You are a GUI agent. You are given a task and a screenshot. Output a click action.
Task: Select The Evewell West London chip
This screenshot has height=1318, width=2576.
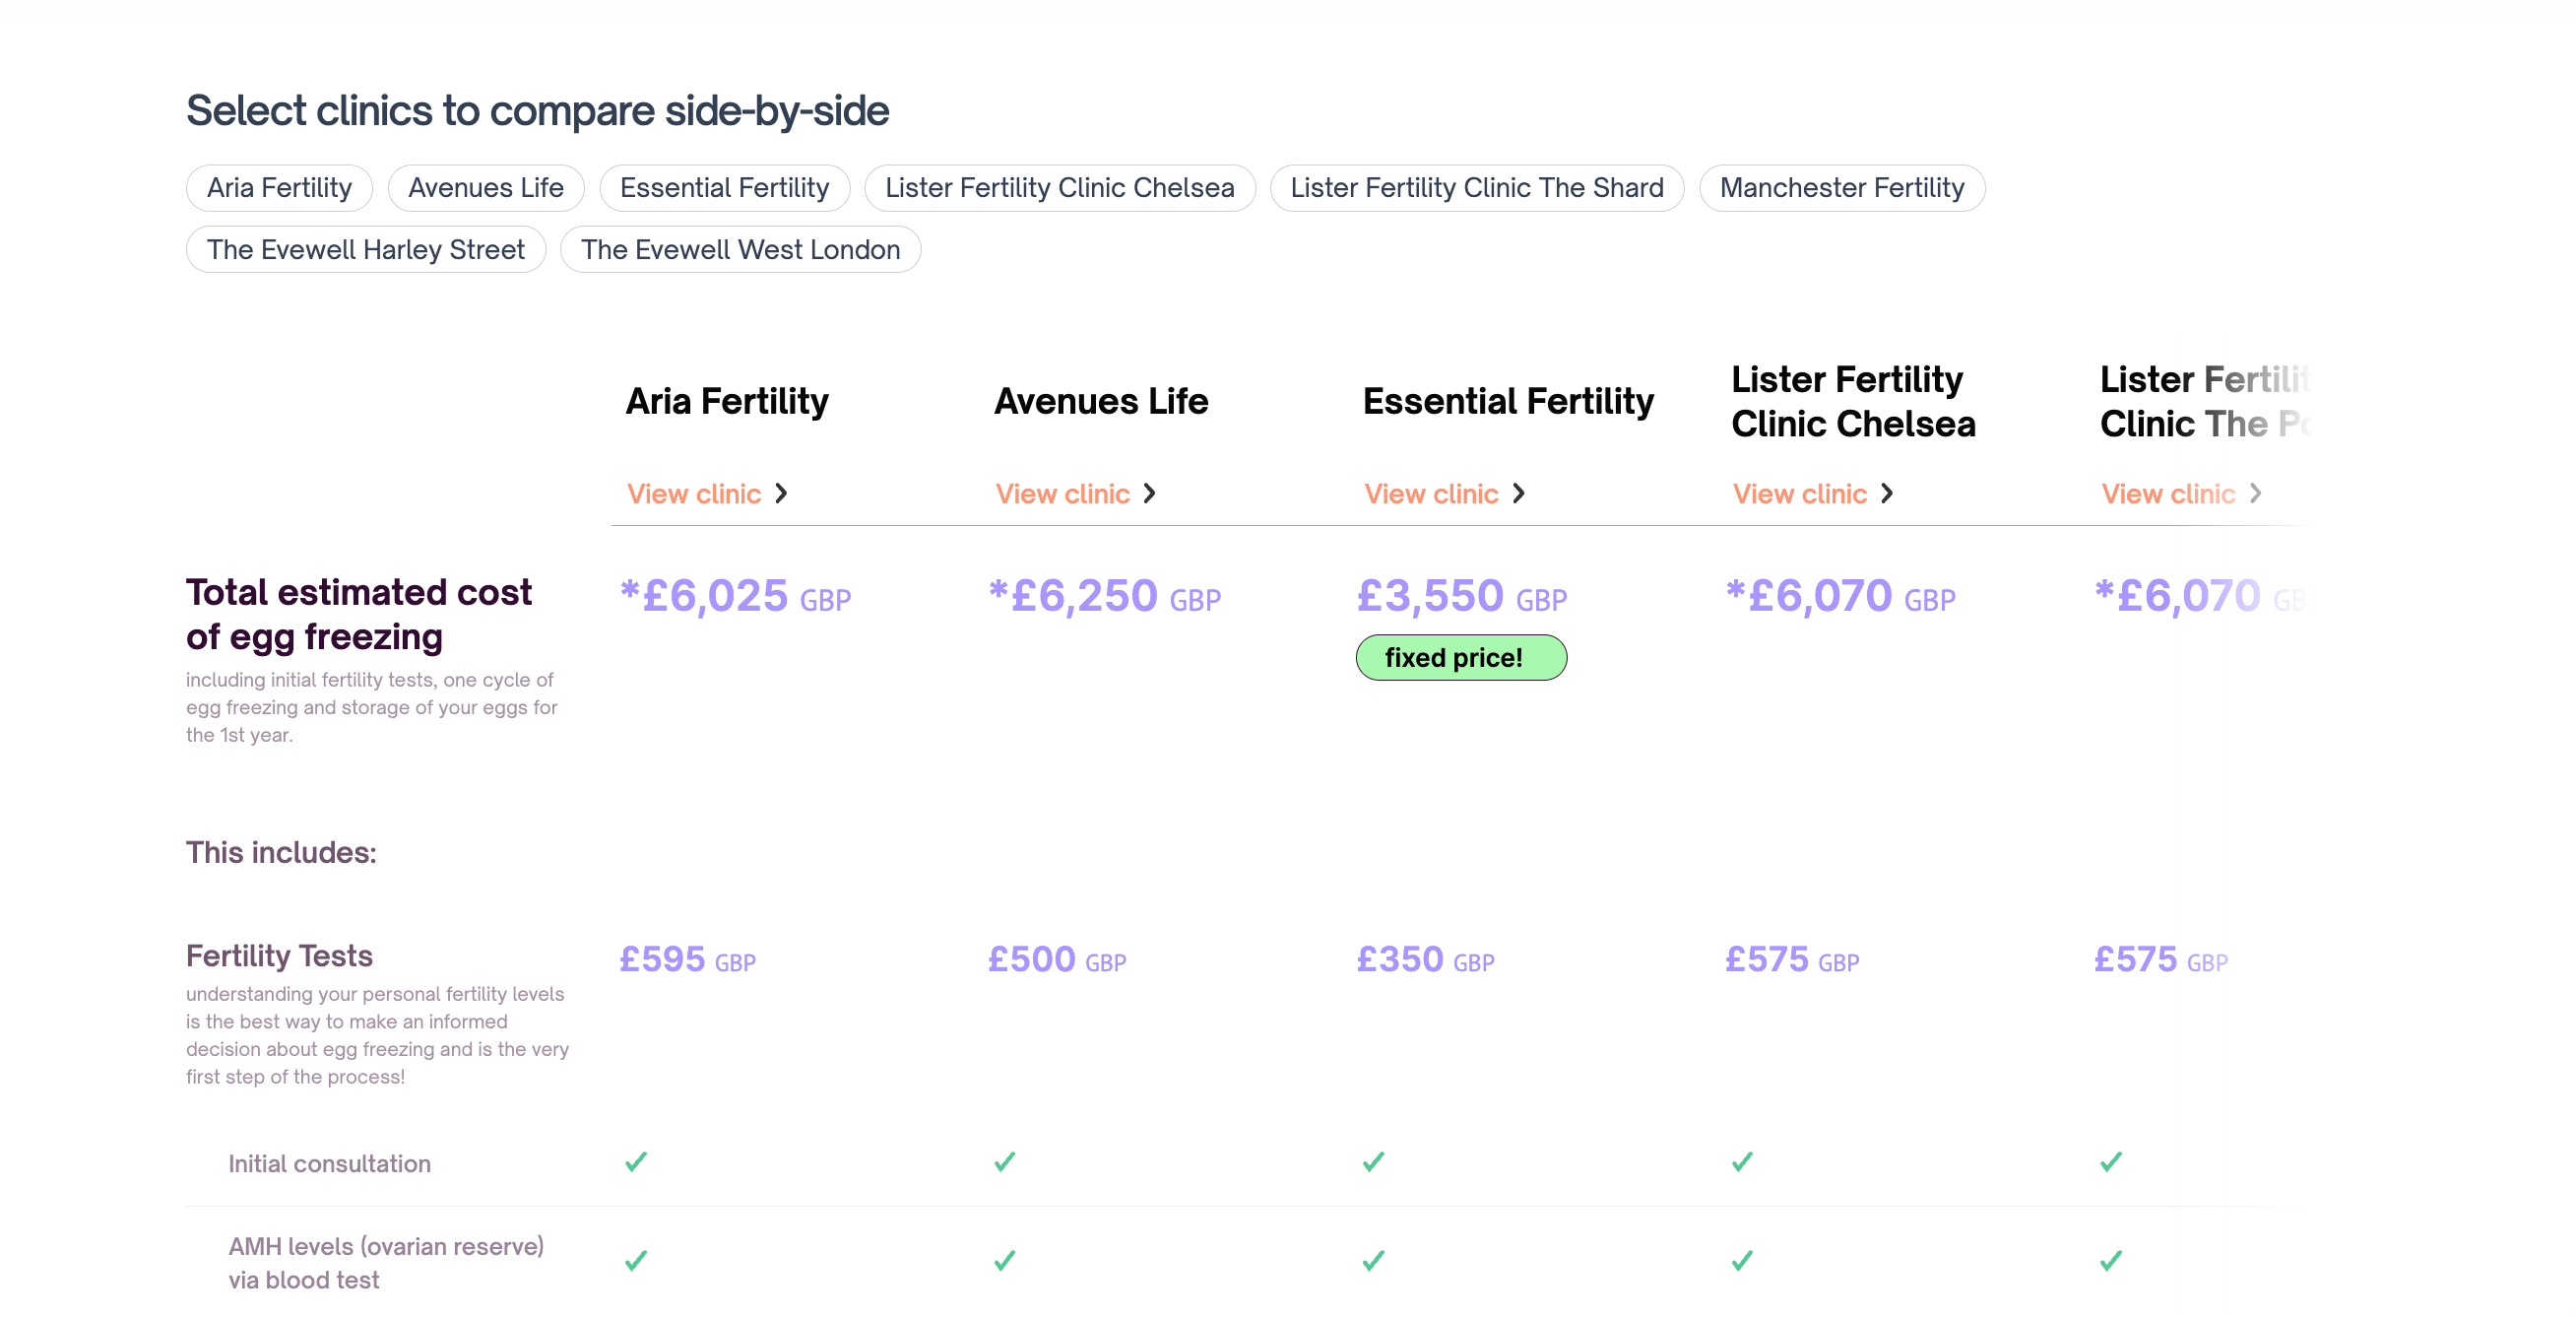pos(741,250)
